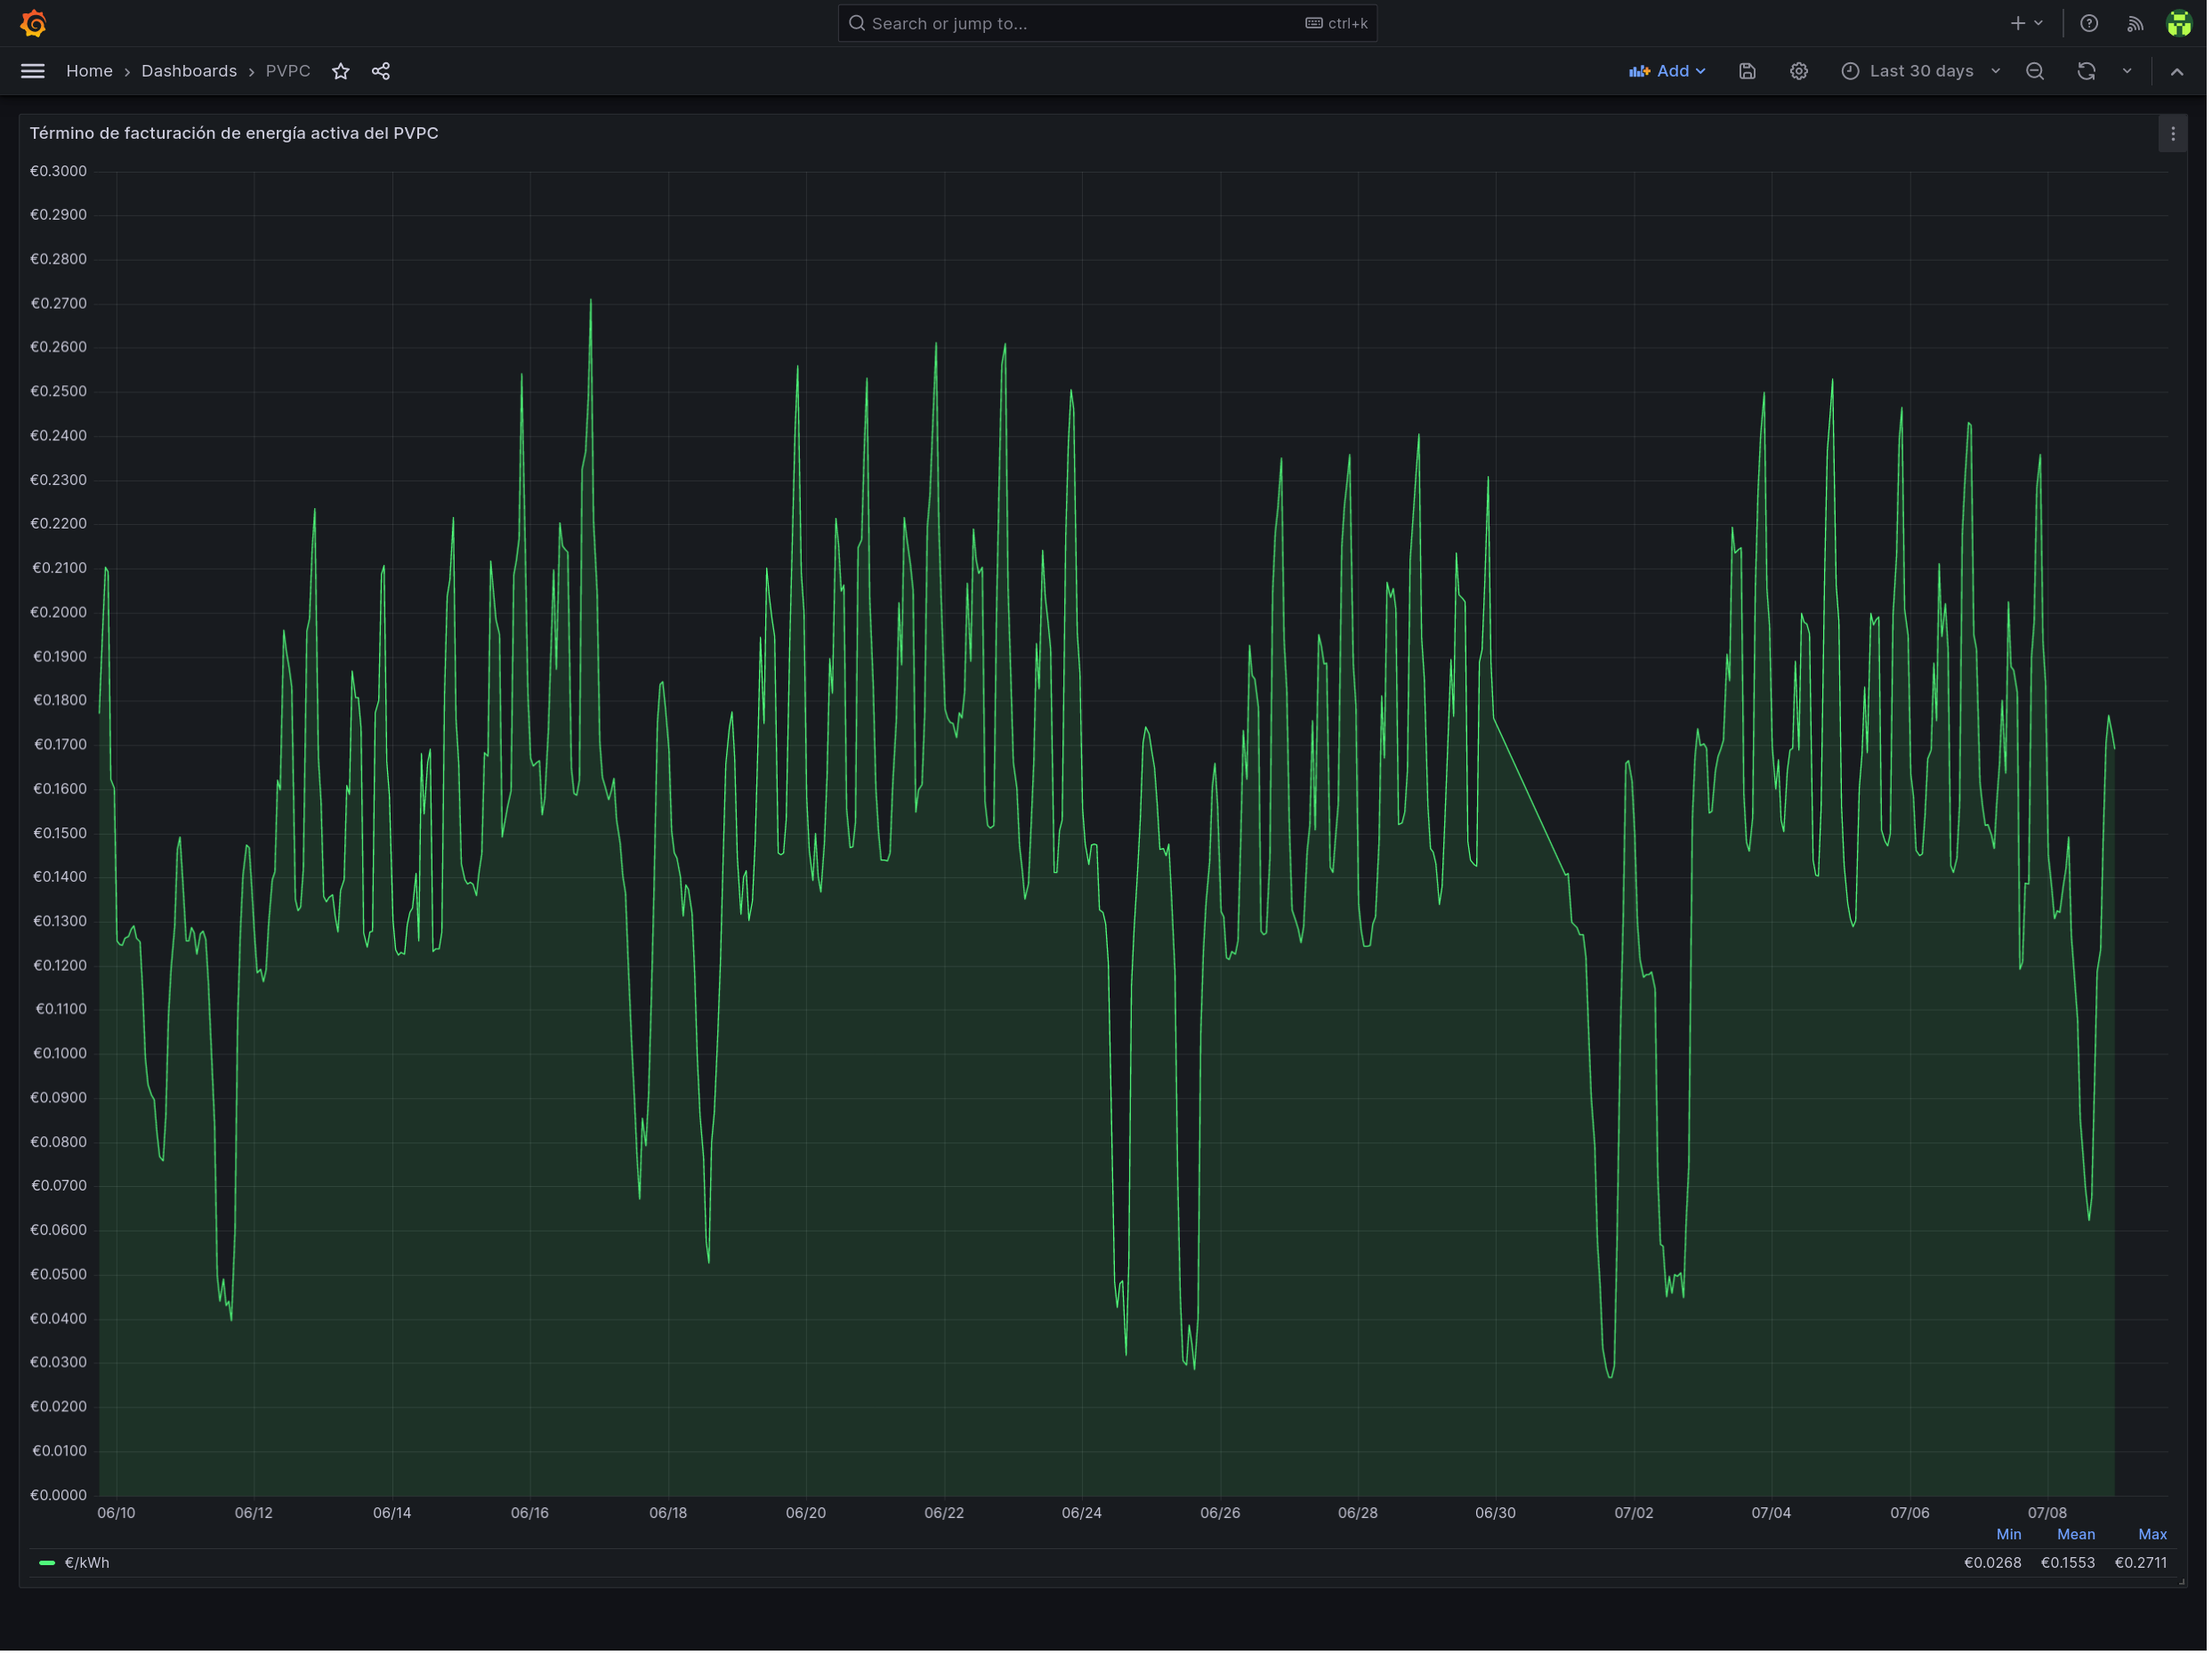The width and height of the screenshot is (2212, 1655).
Task: Click the ctrl+k shortcut hint
Action: [x=1336, y=23]
